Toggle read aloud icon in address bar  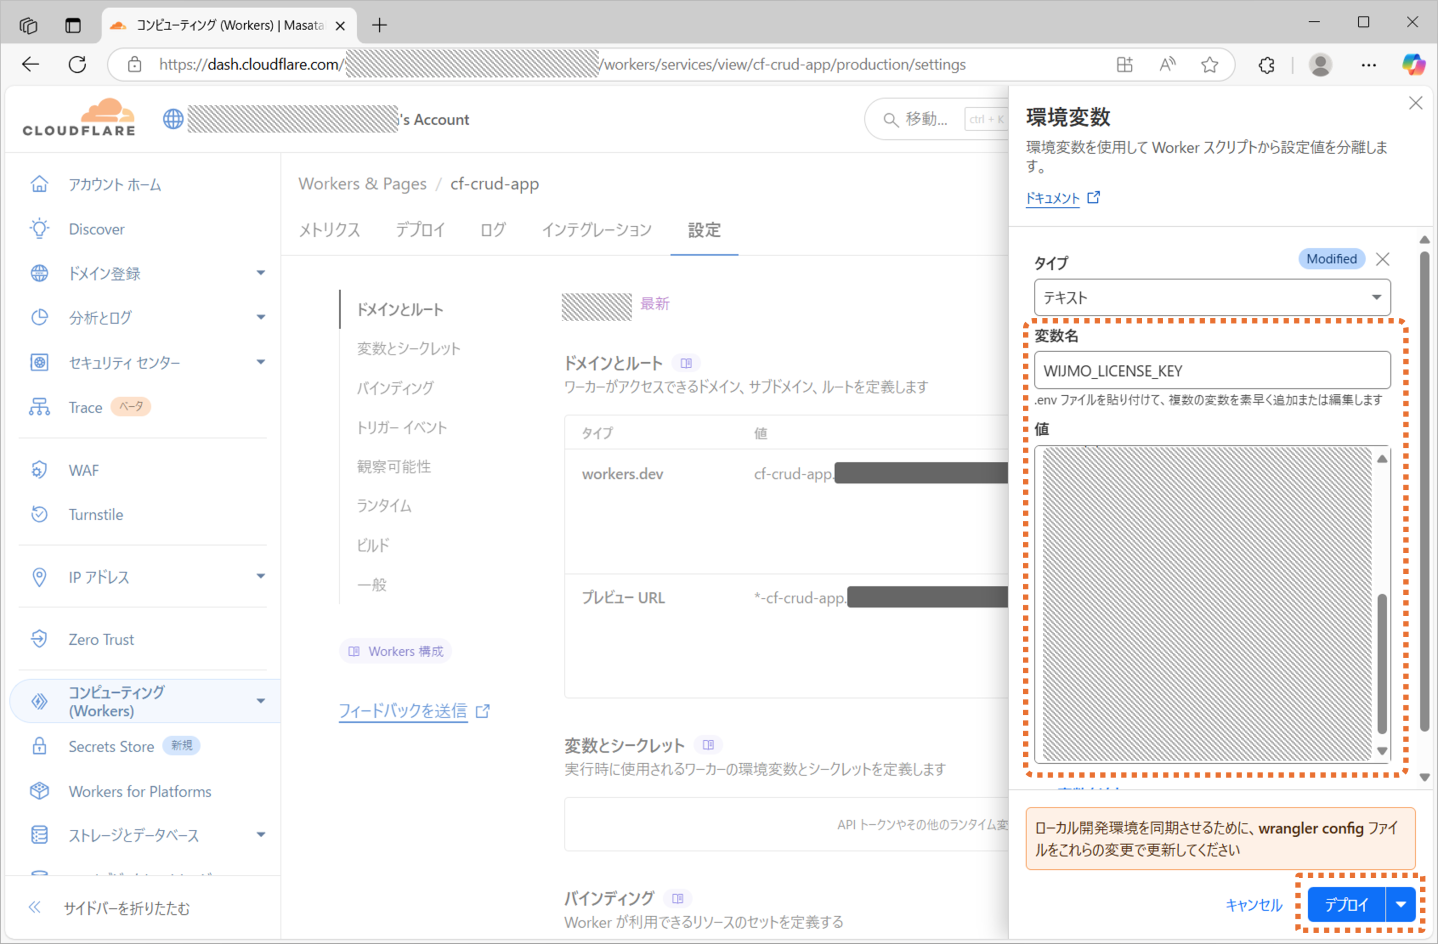[1167, 65]
